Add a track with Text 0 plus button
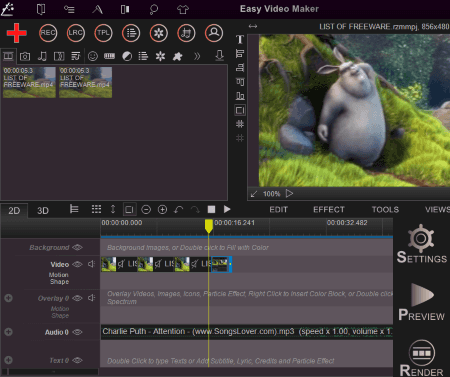Screen dimensions: 450x377 pos(9,360)
